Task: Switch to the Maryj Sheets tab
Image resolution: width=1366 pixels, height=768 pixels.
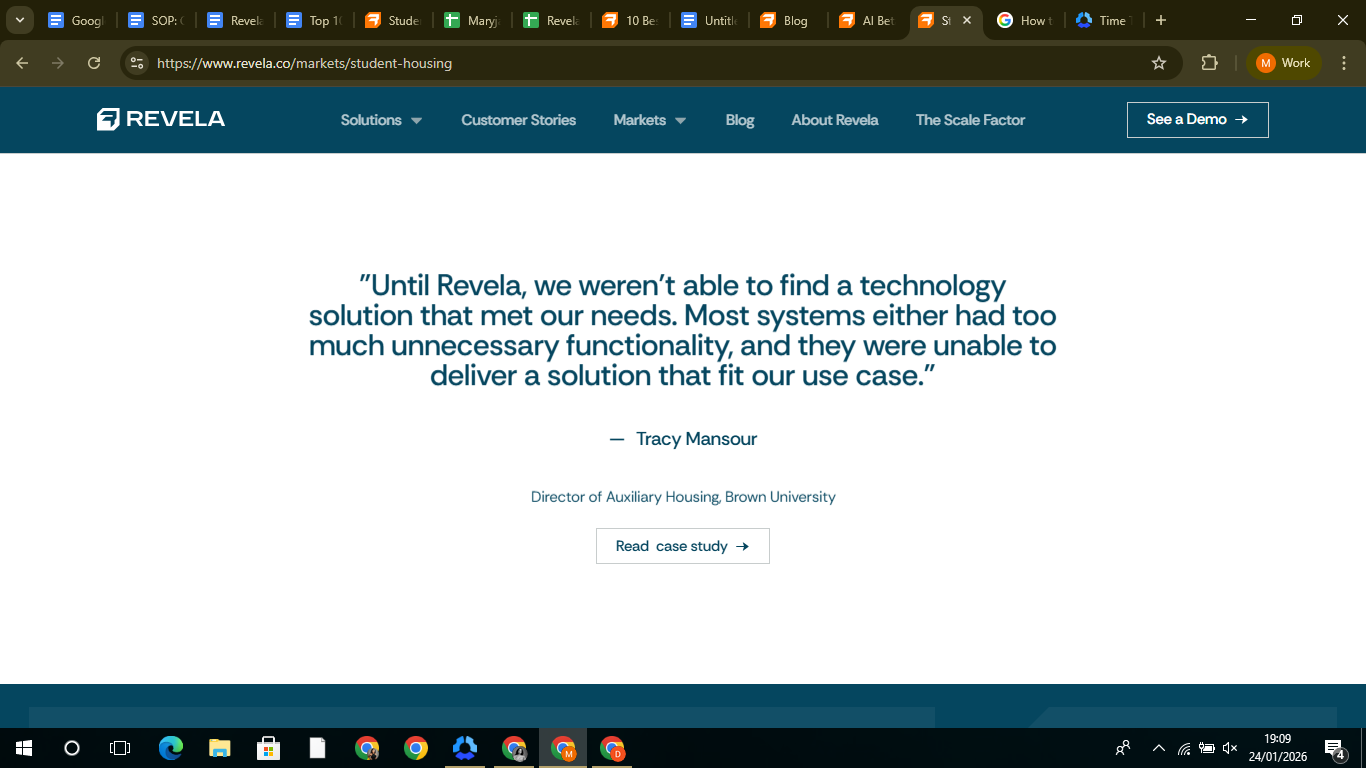Action: (471, 20)
